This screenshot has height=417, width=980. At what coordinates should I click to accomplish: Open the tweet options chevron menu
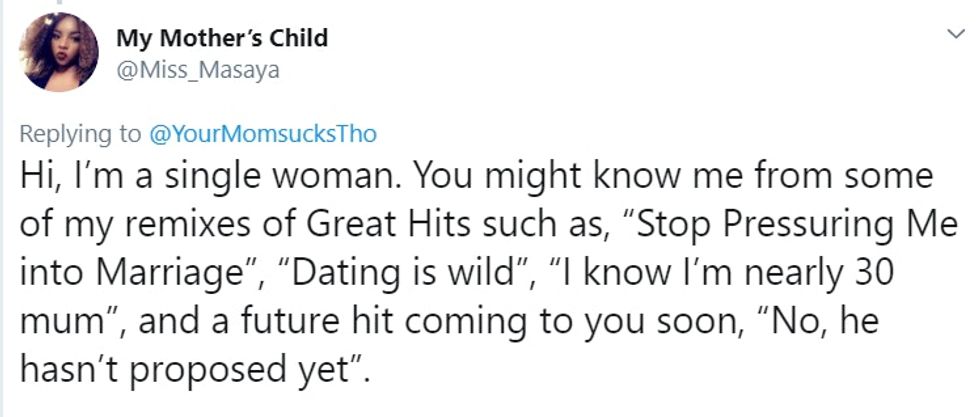point(953,35)
